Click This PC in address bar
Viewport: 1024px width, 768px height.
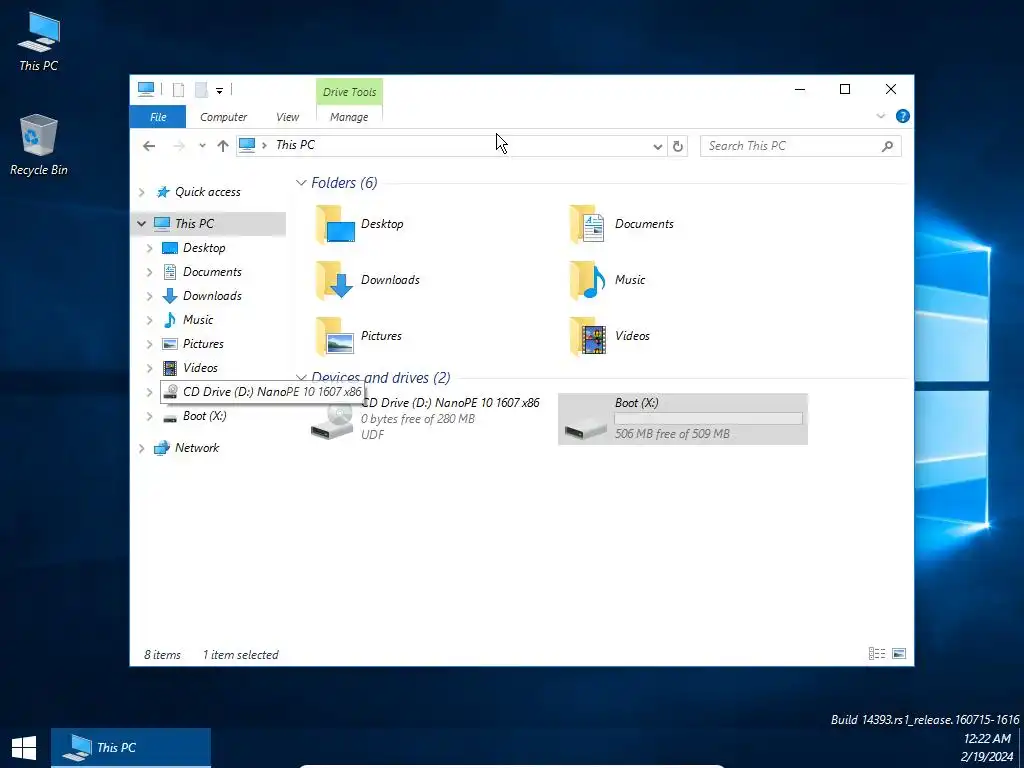[295, 145]
